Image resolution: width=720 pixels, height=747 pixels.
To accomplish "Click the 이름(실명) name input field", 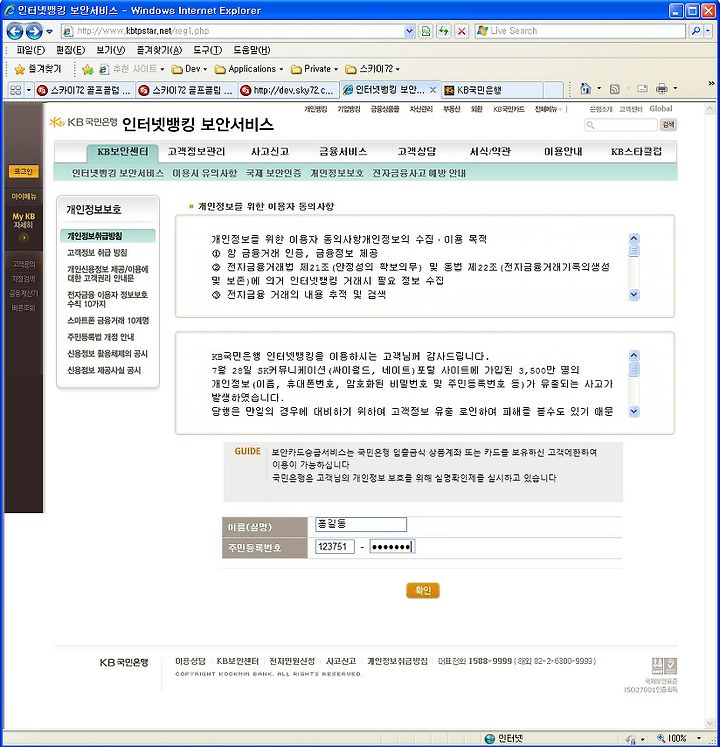I will click(x=361, y=525).
